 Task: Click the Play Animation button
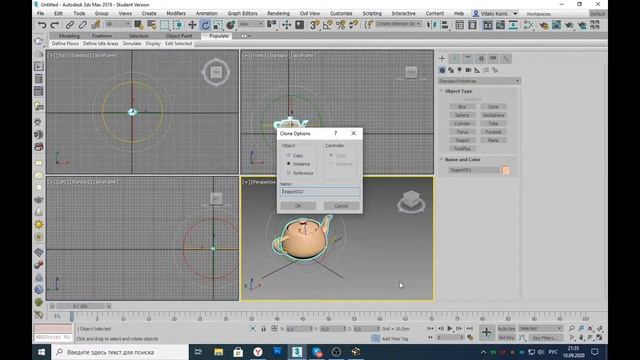pyautogui.click(x=450, y=328)
